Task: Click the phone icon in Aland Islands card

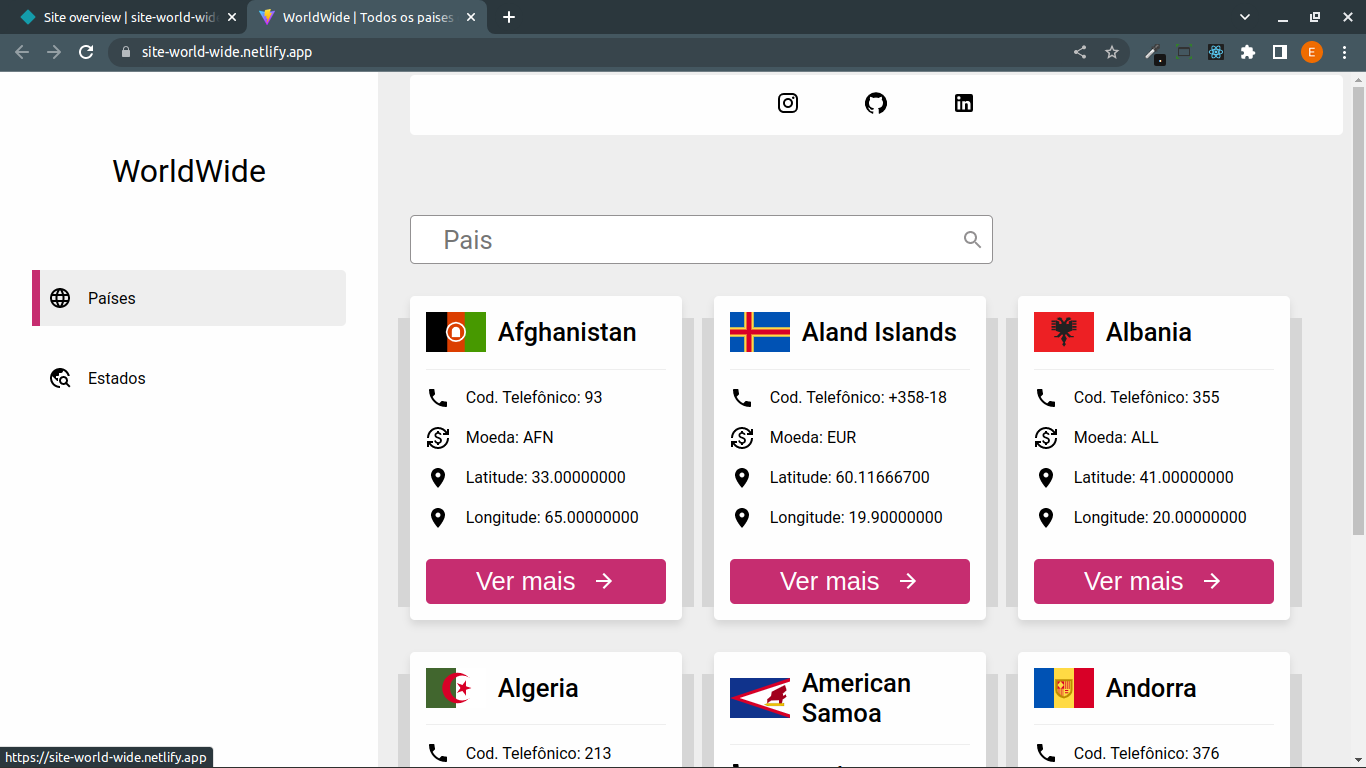Action: 742,397
